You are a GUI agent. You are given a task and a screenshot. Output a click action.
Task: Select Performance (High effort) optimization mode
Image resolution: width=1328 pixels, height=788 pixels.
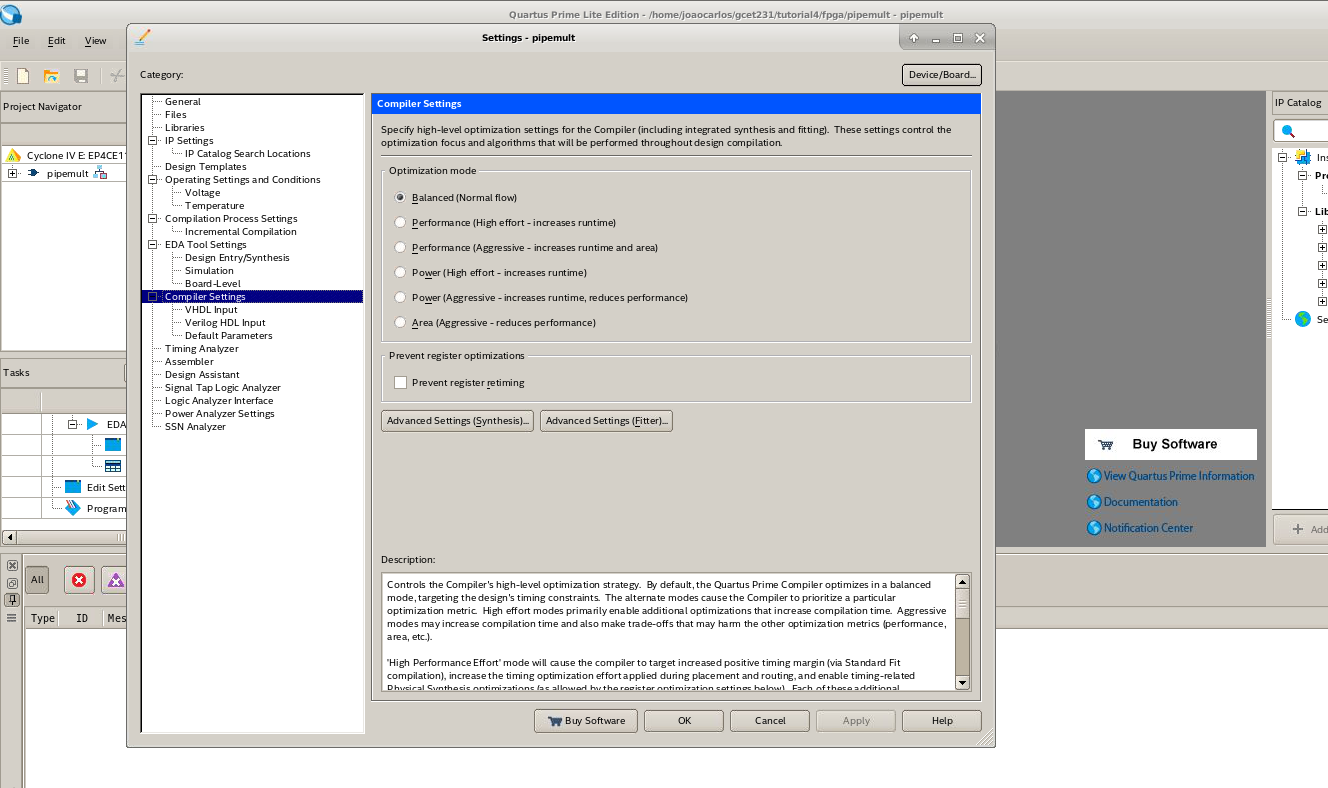click(401, 223)
